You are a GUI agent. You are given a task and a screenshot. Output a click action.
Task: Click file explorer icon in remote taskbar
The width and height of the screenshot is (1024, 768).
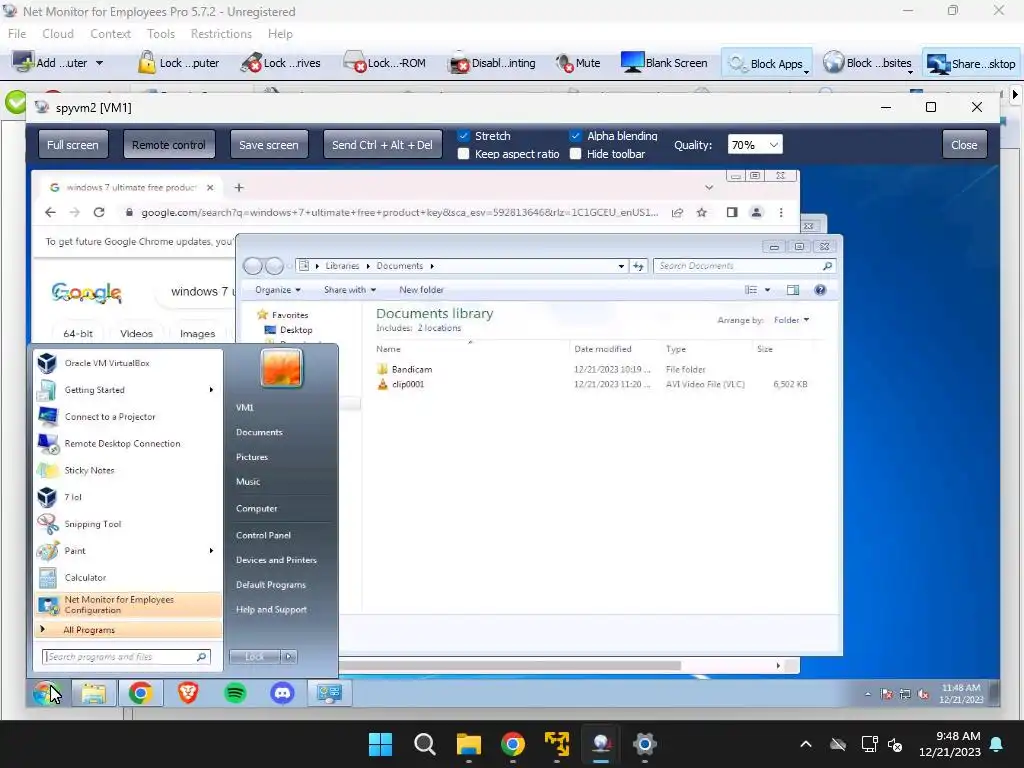click(x=93, y=693)
